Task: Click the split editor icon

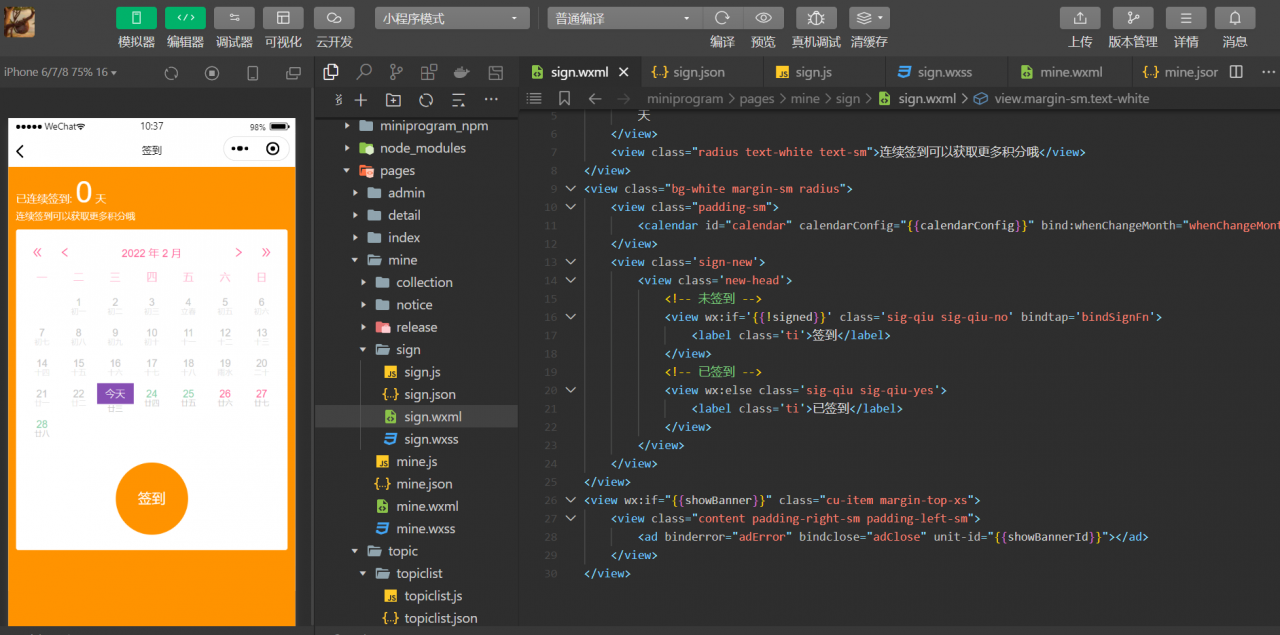Action: (1236, 72)
